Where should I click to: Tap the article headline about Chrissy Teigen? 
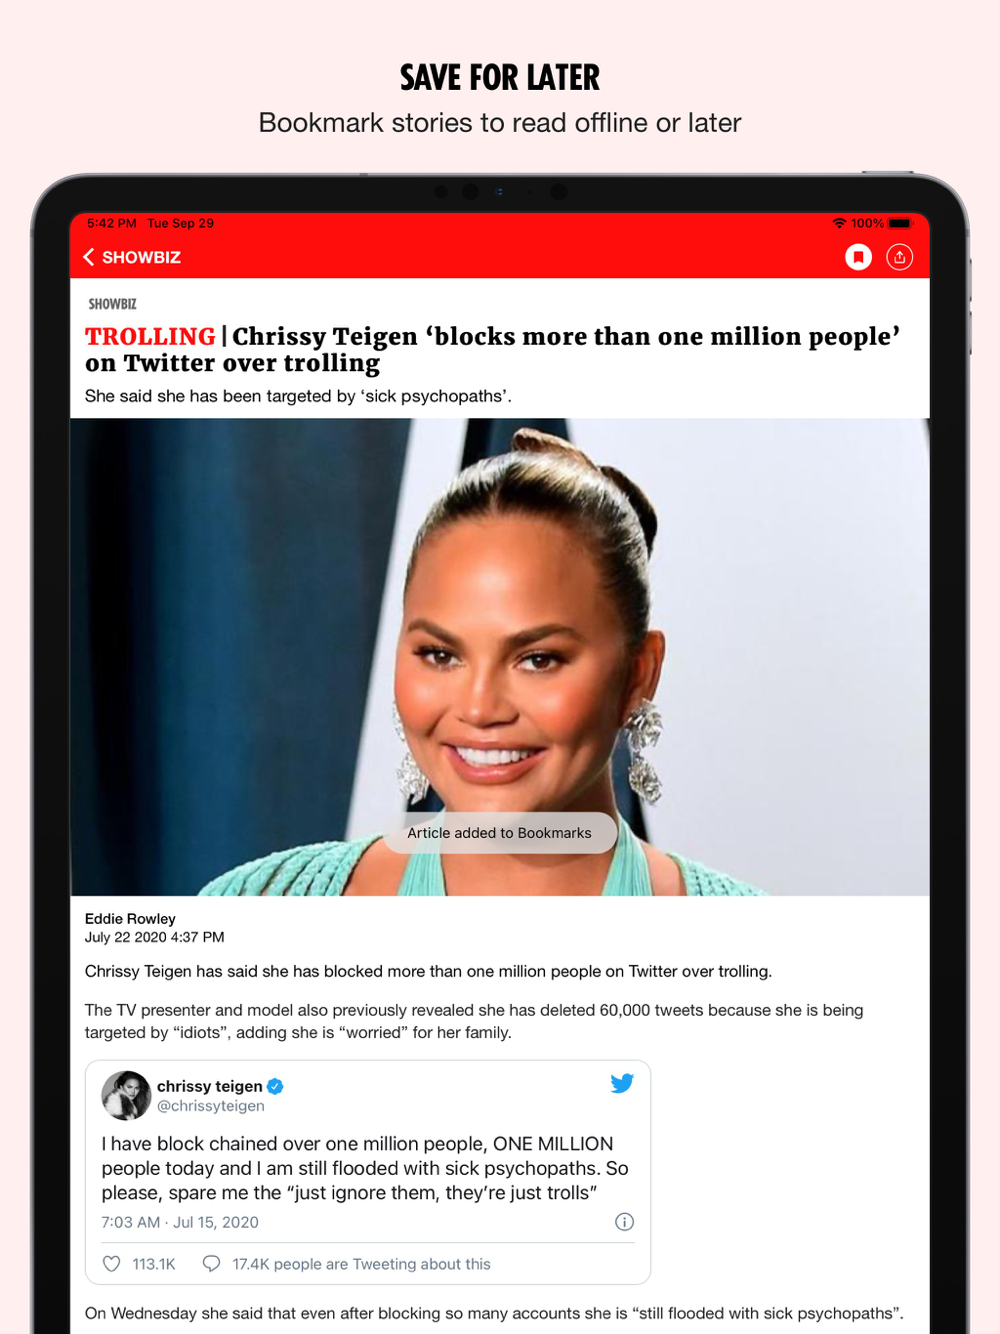492,349
